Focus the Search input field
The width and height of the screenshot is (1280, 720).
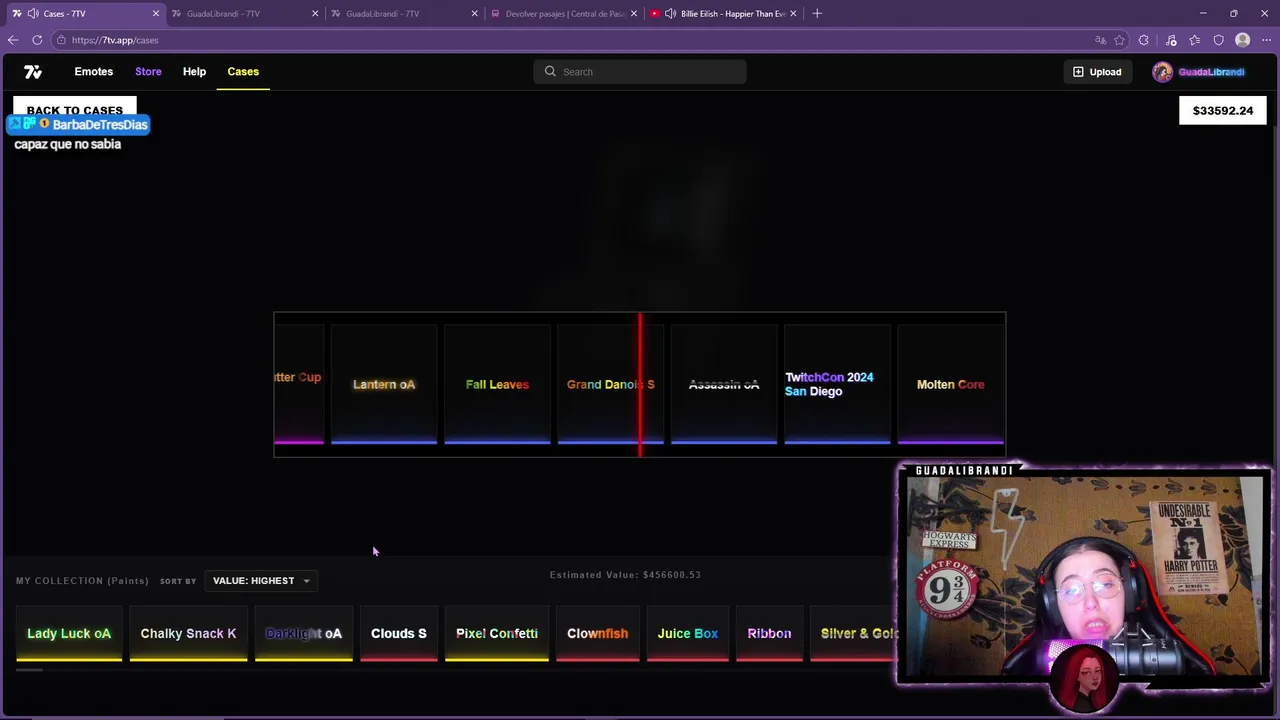point(640,72)
